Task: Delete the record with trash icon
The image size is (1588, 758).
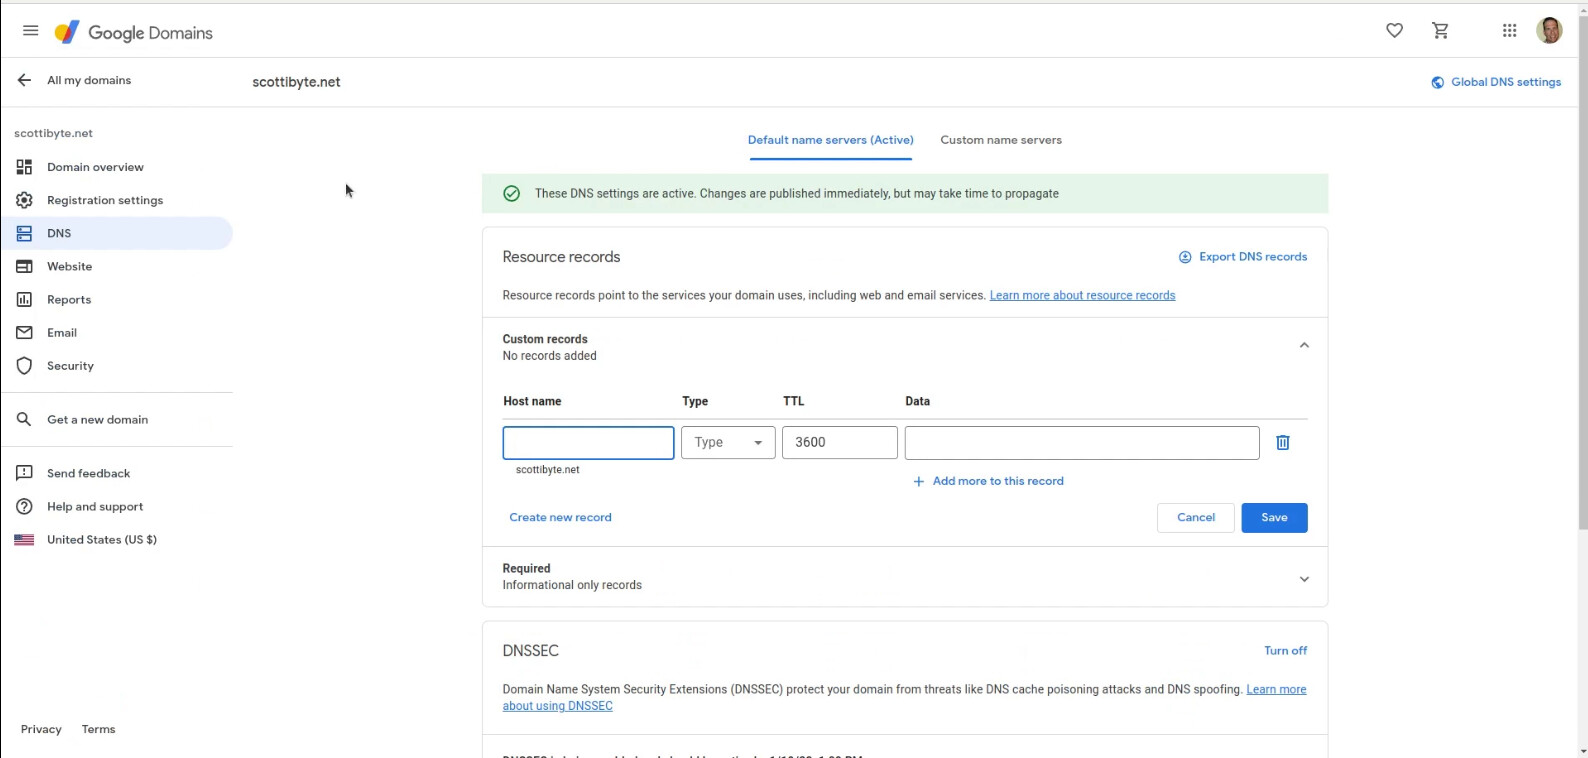Action: coord(1283,442)
